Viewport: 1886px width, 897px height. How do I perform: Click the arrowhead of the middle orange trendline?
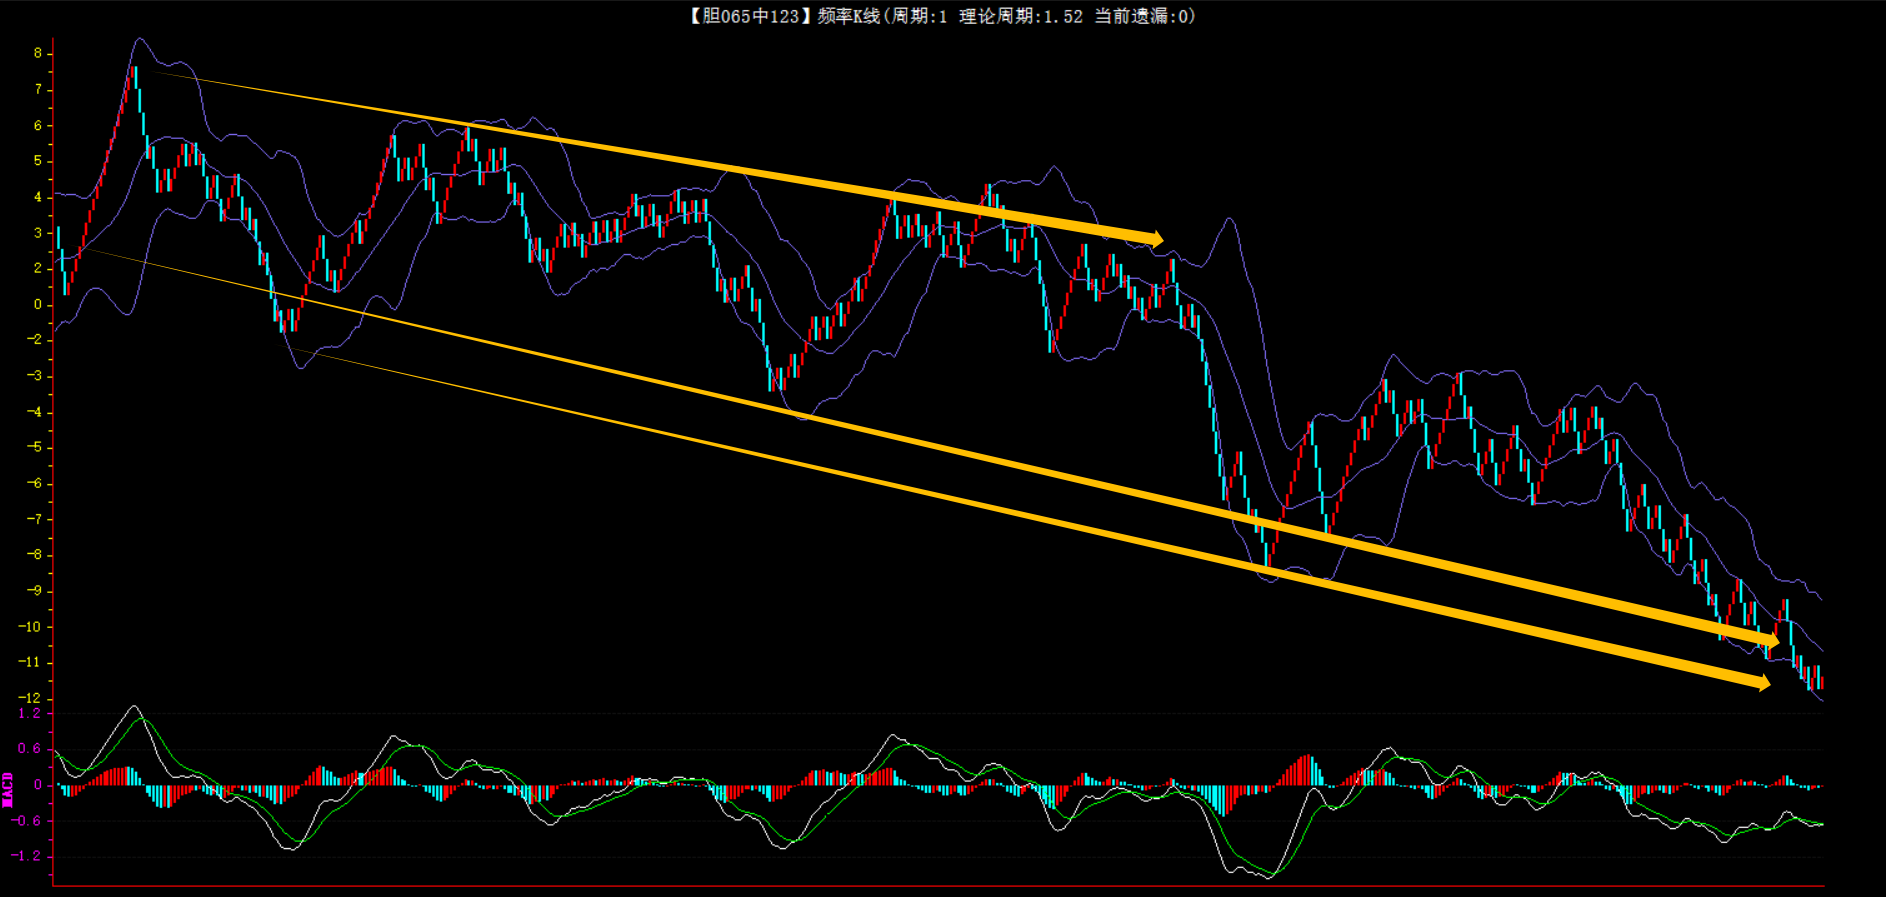[1773, 639]
